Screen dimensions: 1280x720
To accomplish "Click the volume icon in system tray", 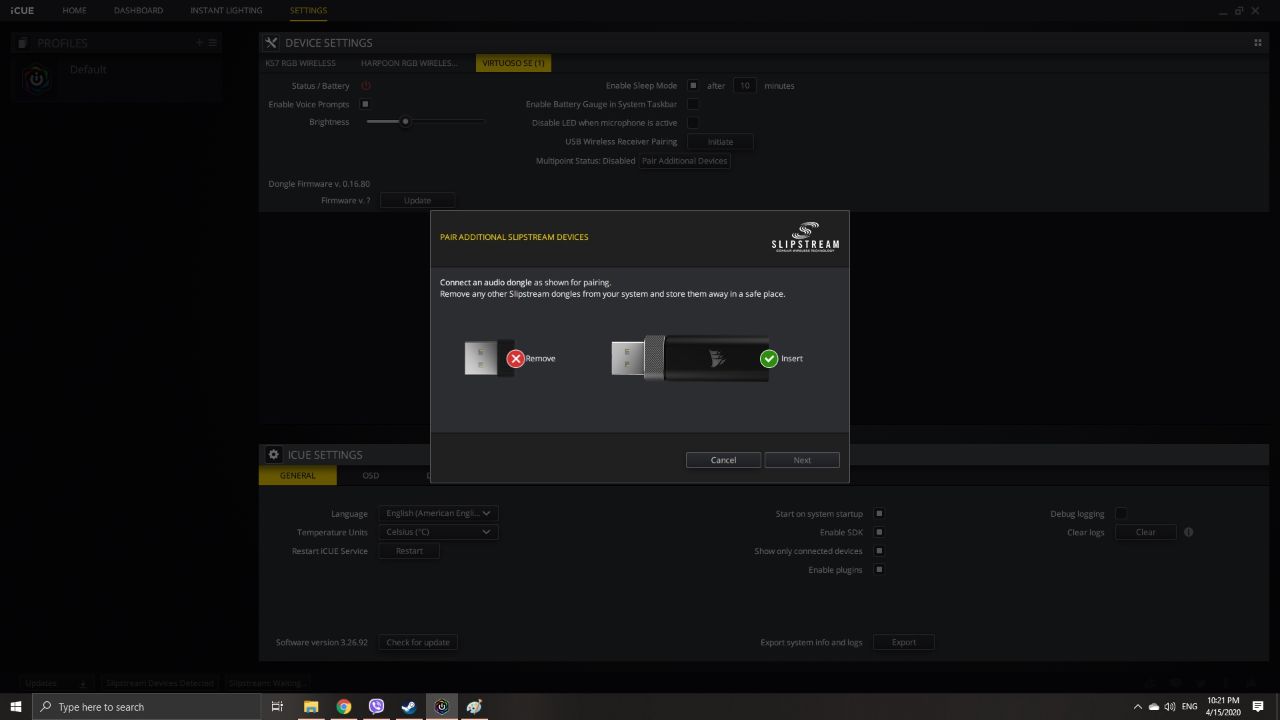I will point(1170,707).
